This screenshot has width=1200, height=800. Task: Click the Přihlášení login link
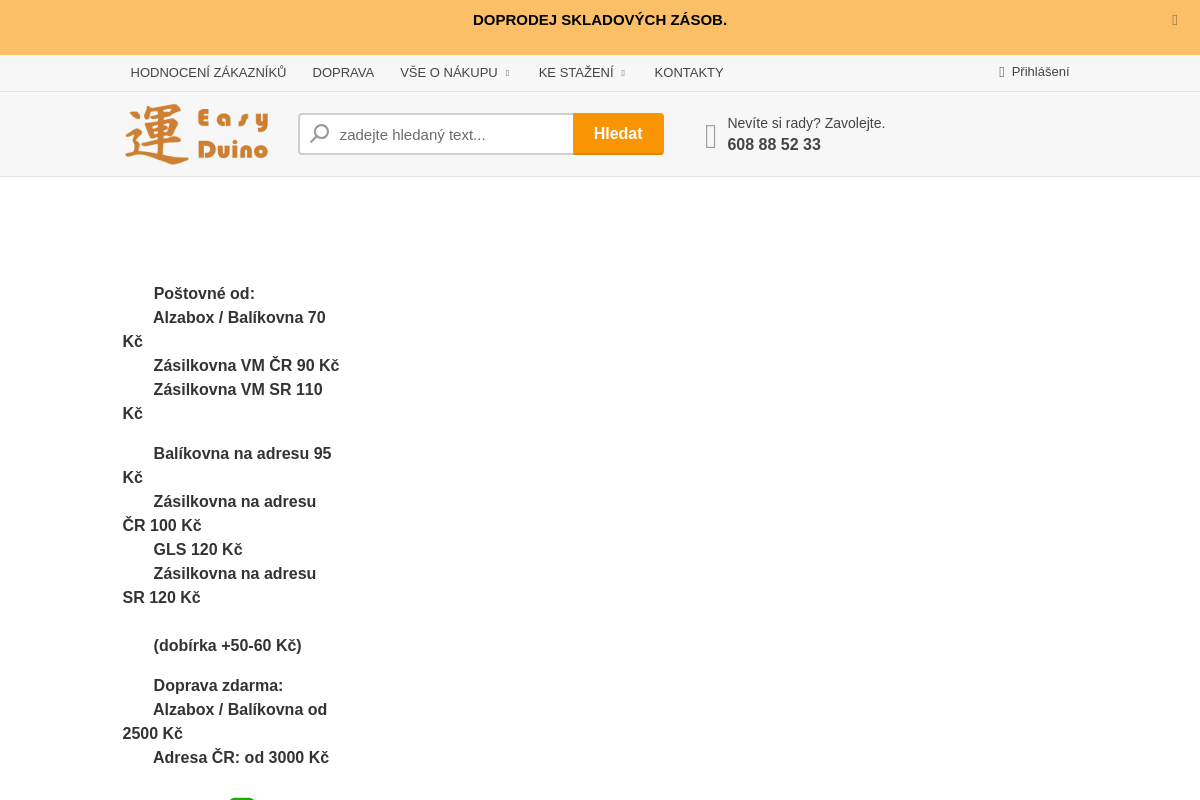click(x=1040, y=72)
